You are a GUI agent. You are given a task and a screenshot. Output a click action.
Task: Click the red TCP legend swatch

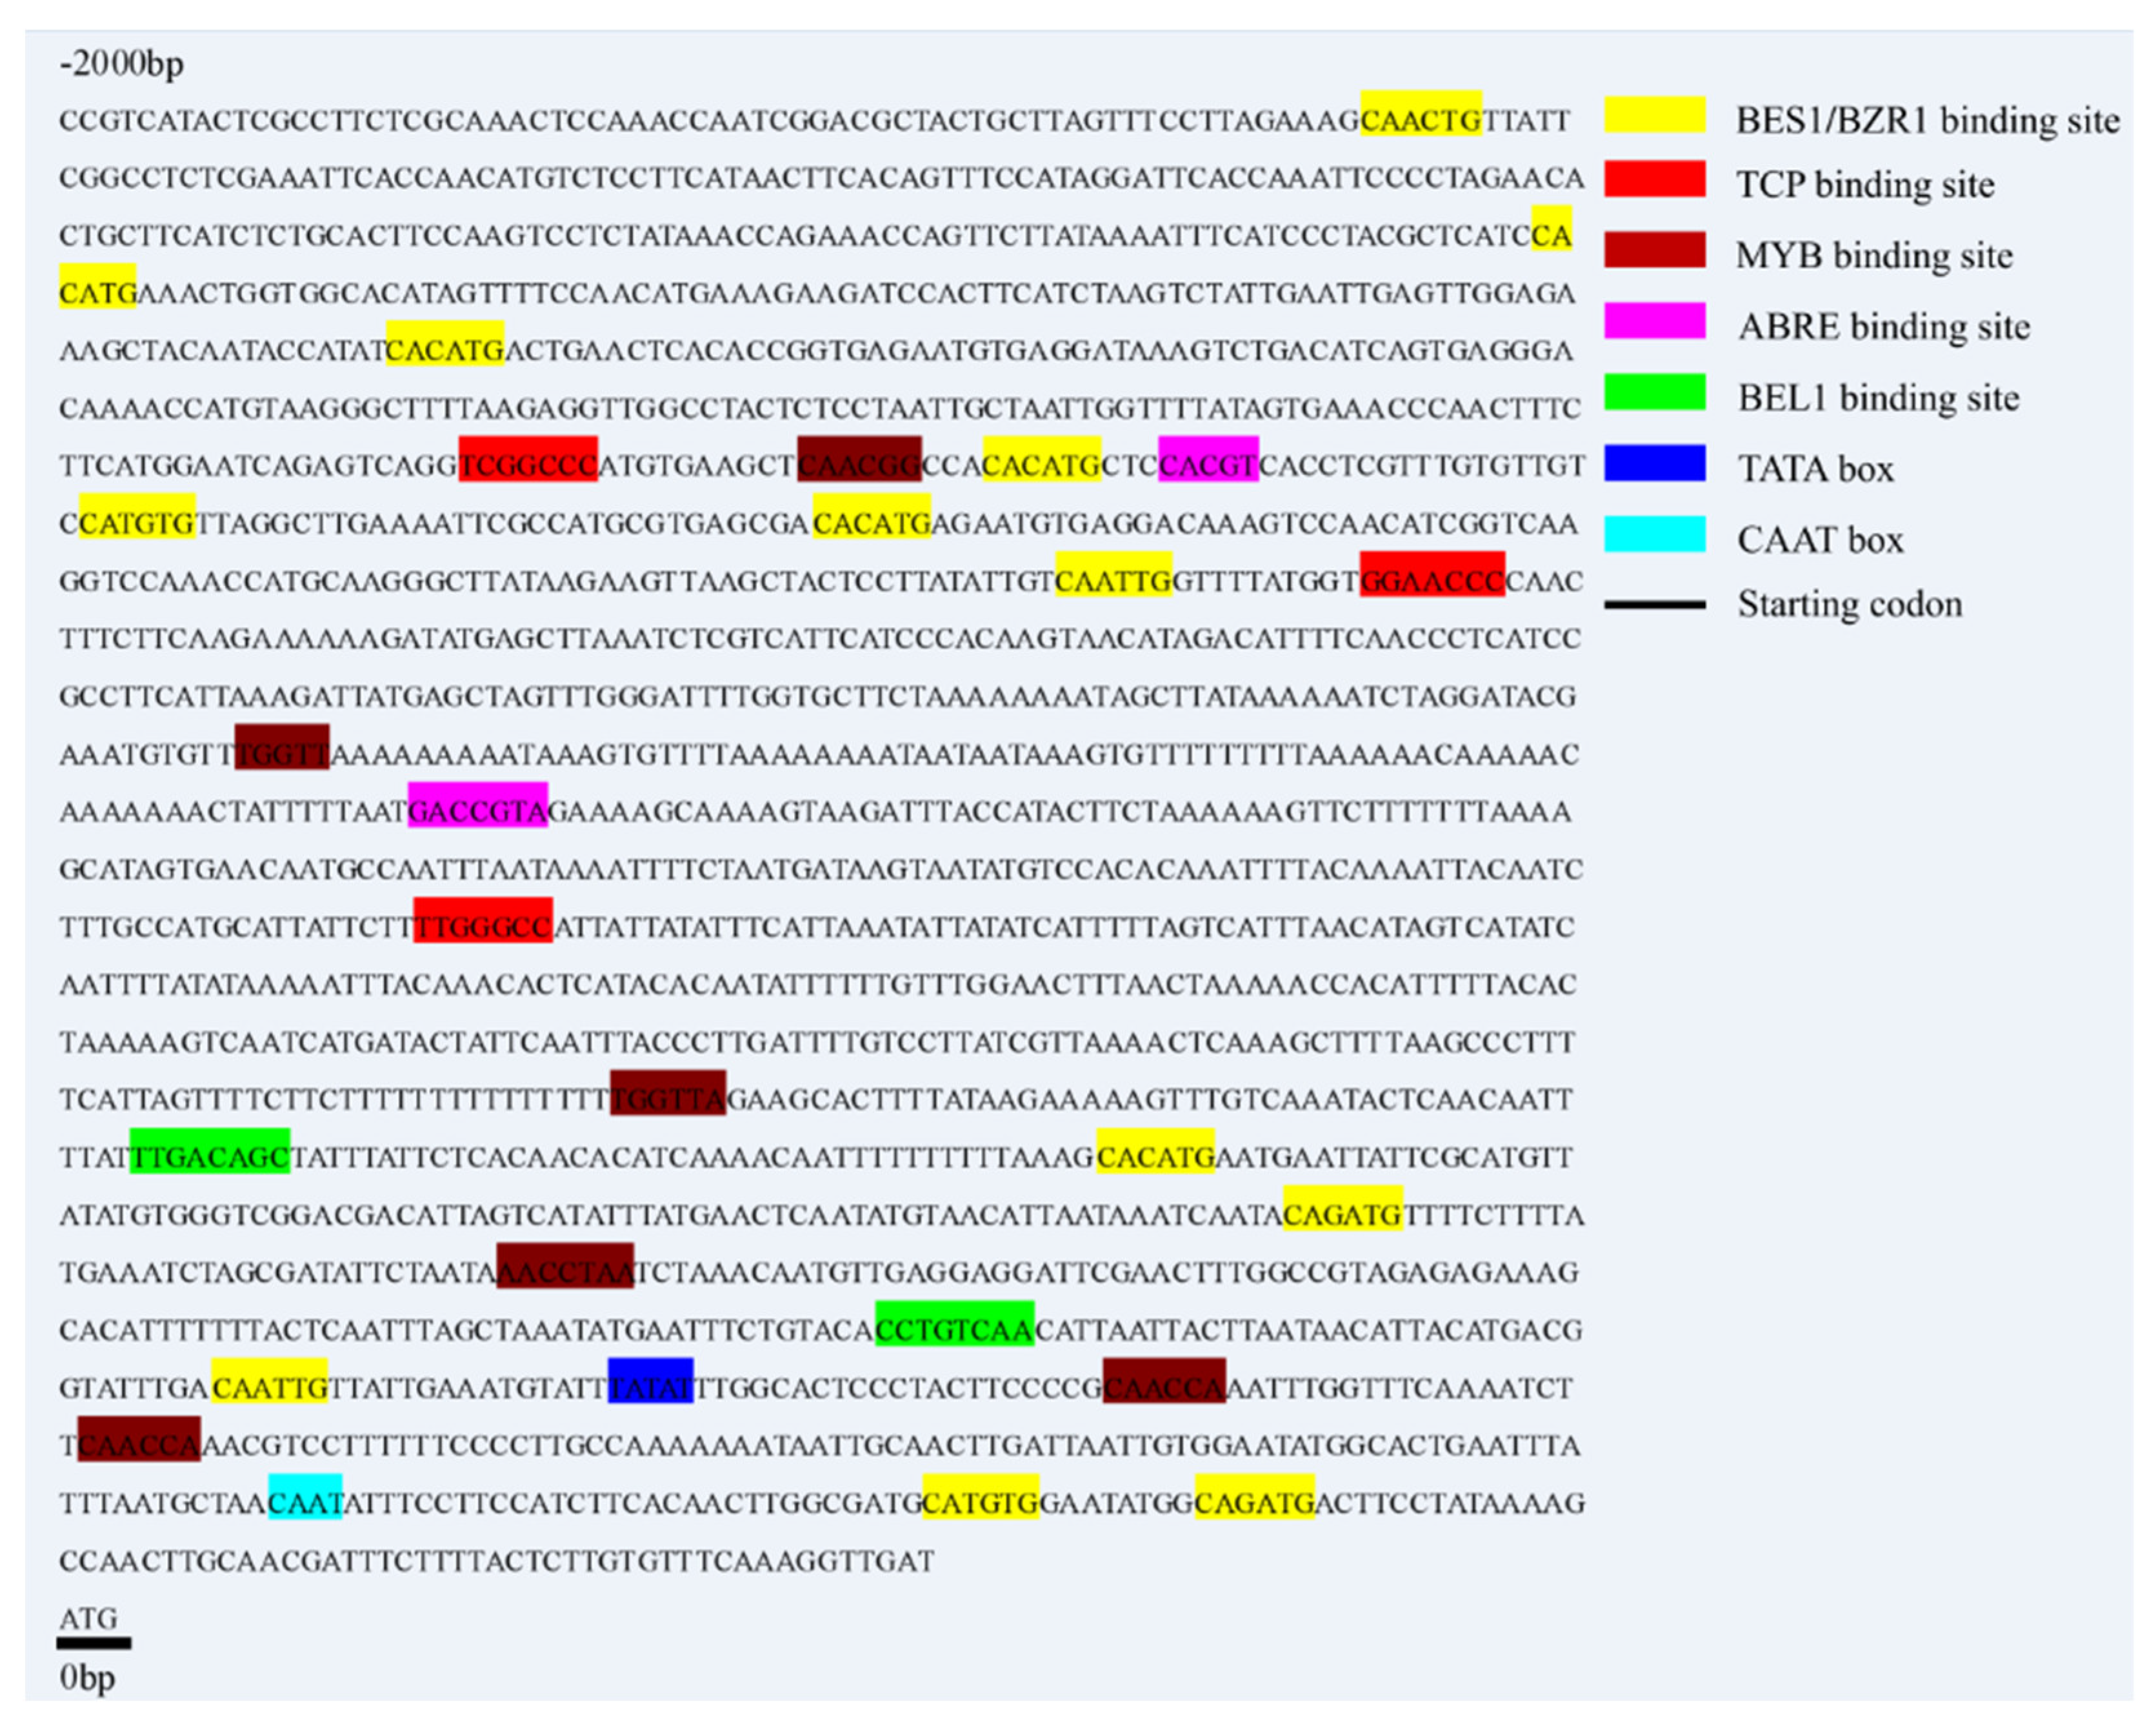1654,179
